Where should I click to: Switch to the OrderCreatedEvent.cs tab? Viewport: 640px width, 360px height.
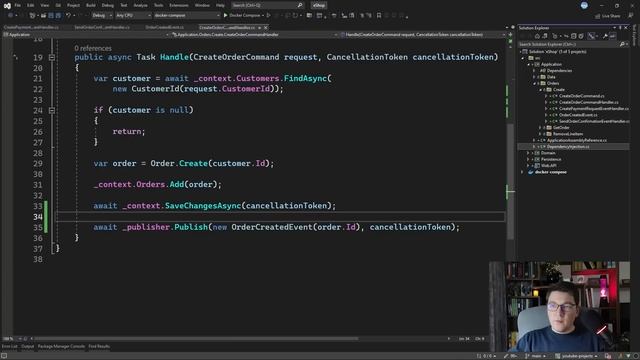pos(164,27)
